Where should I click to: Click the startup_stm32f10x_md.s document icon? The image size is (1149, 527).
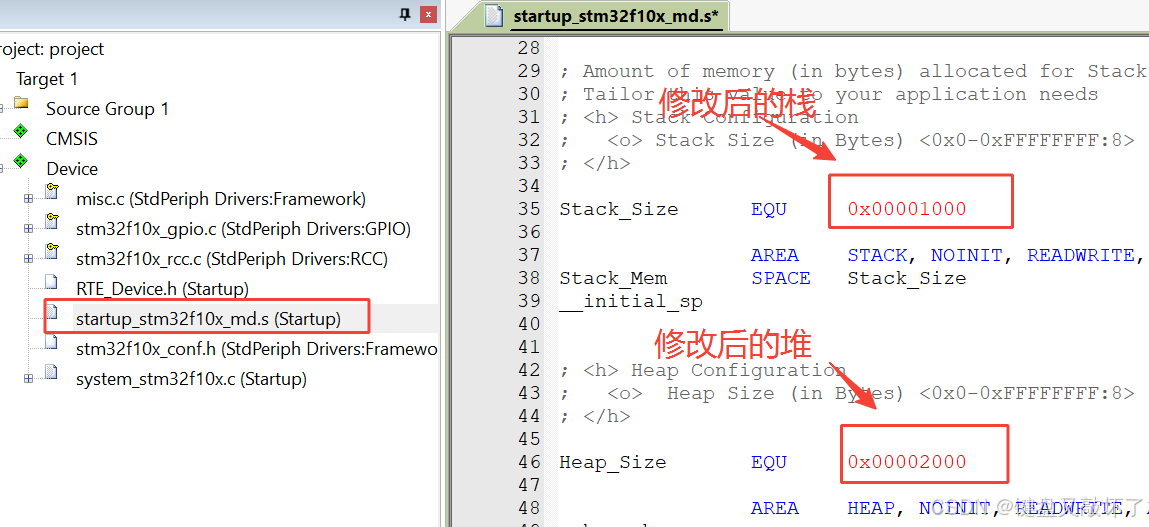(x=51, y=312)
